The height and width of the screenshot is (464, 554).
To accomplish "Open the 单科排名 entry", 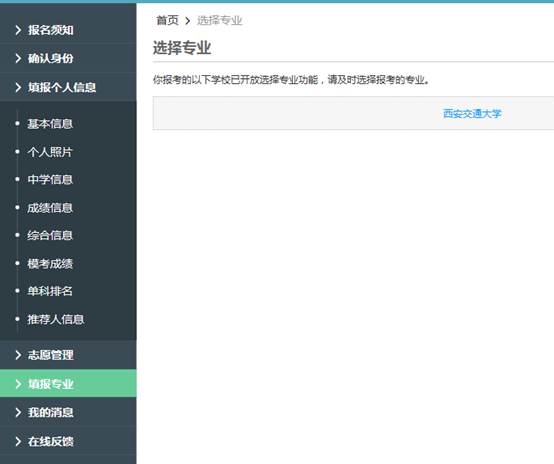I will [x=50, y=291].
